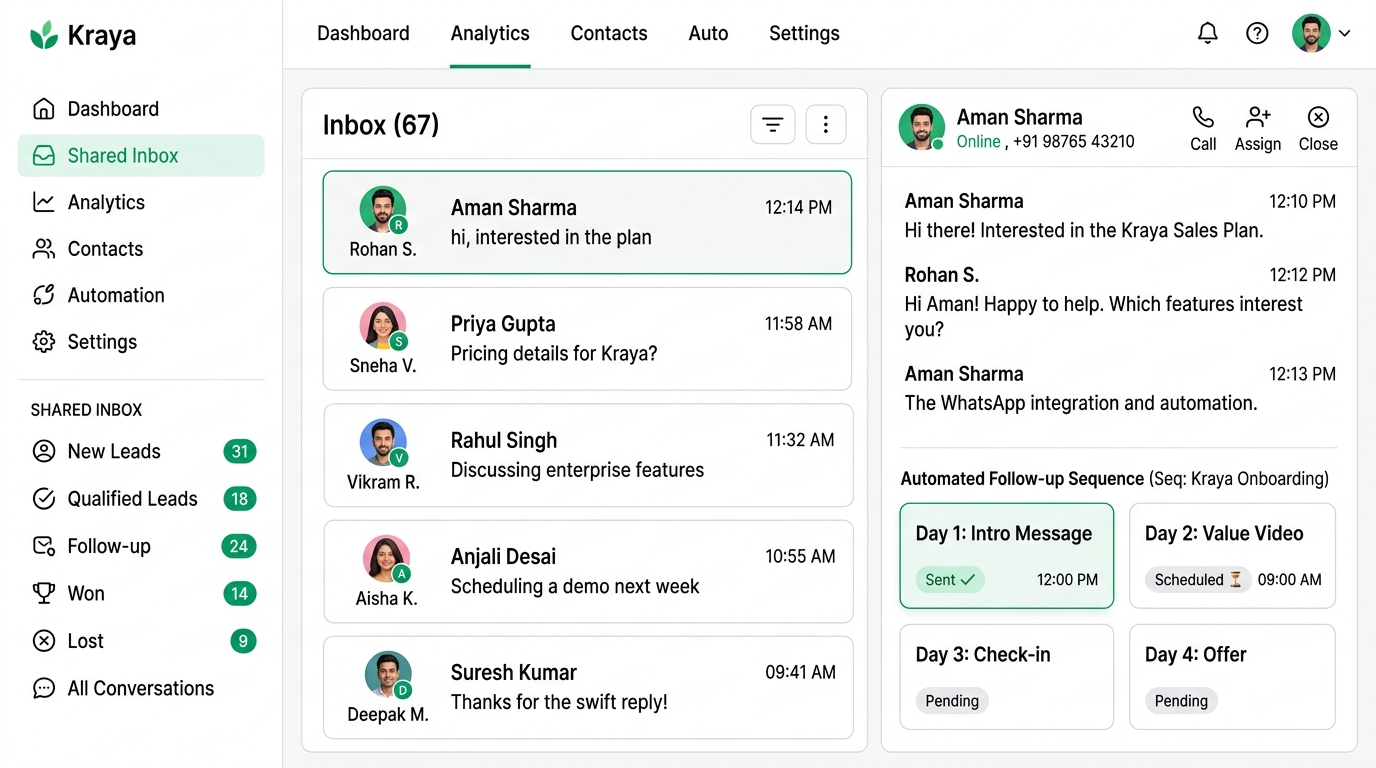
Task: Click the Lost count badge 9
Action: click(243, 641)
